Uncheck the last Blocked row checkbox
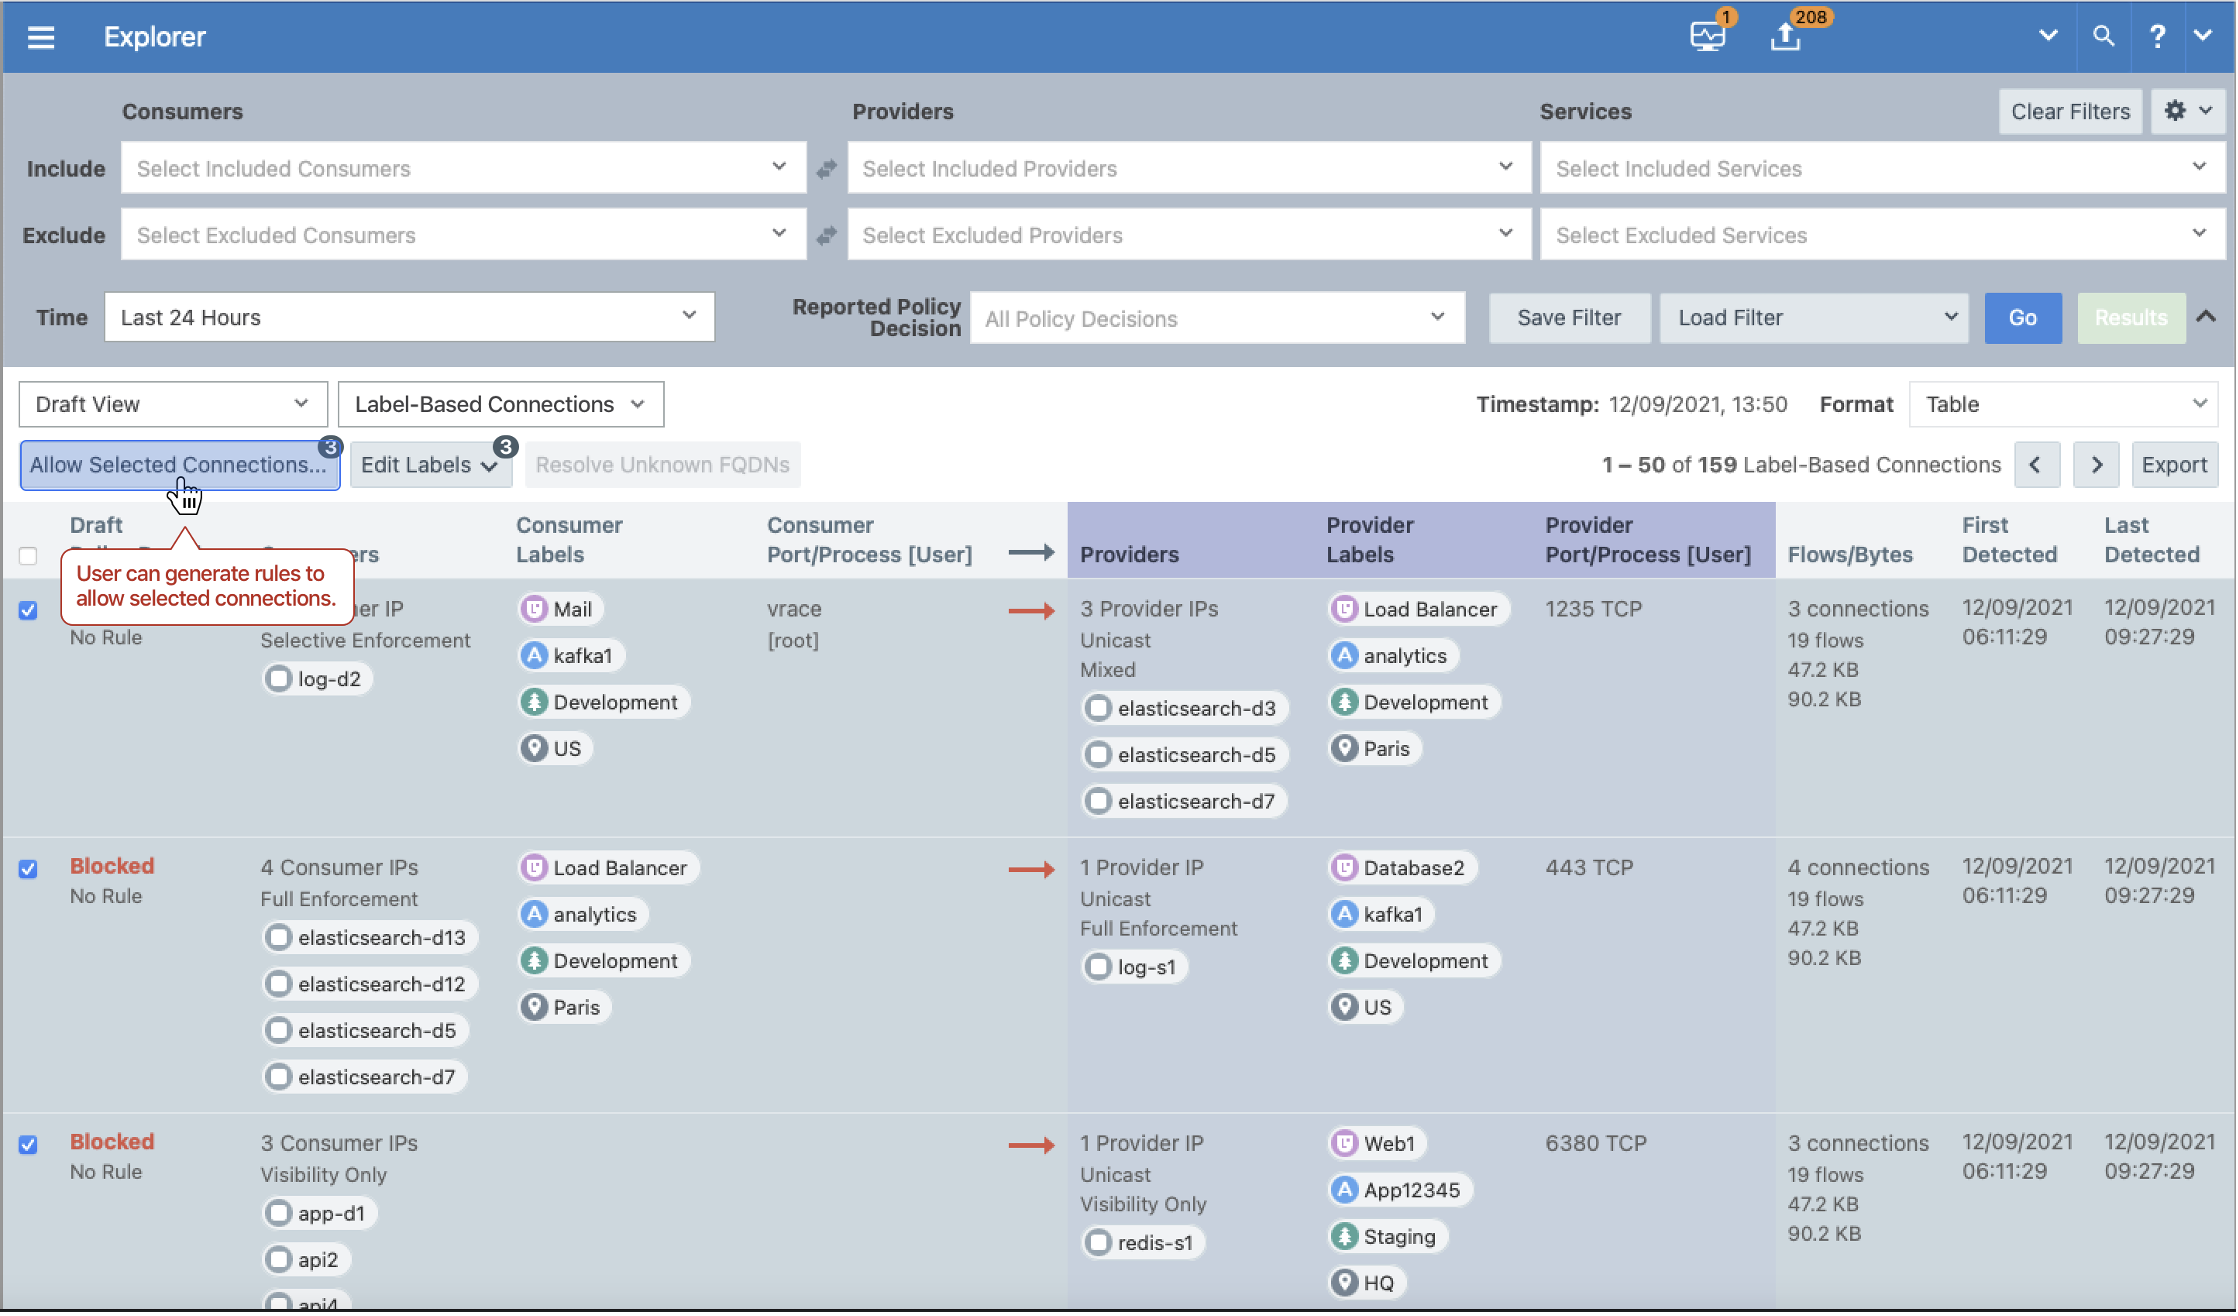 28,1144
